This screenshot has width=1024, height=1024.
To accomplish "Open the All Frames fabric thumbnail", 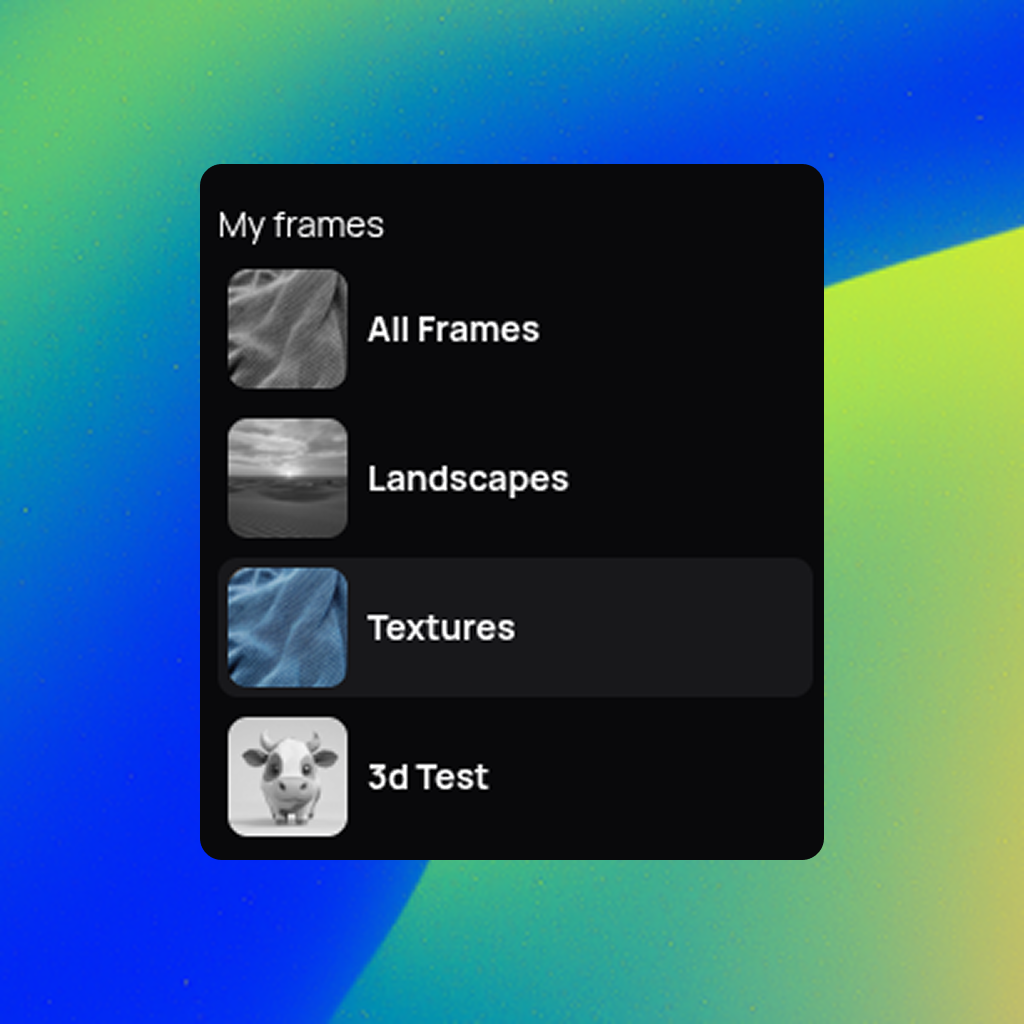I will click(287, 328).
